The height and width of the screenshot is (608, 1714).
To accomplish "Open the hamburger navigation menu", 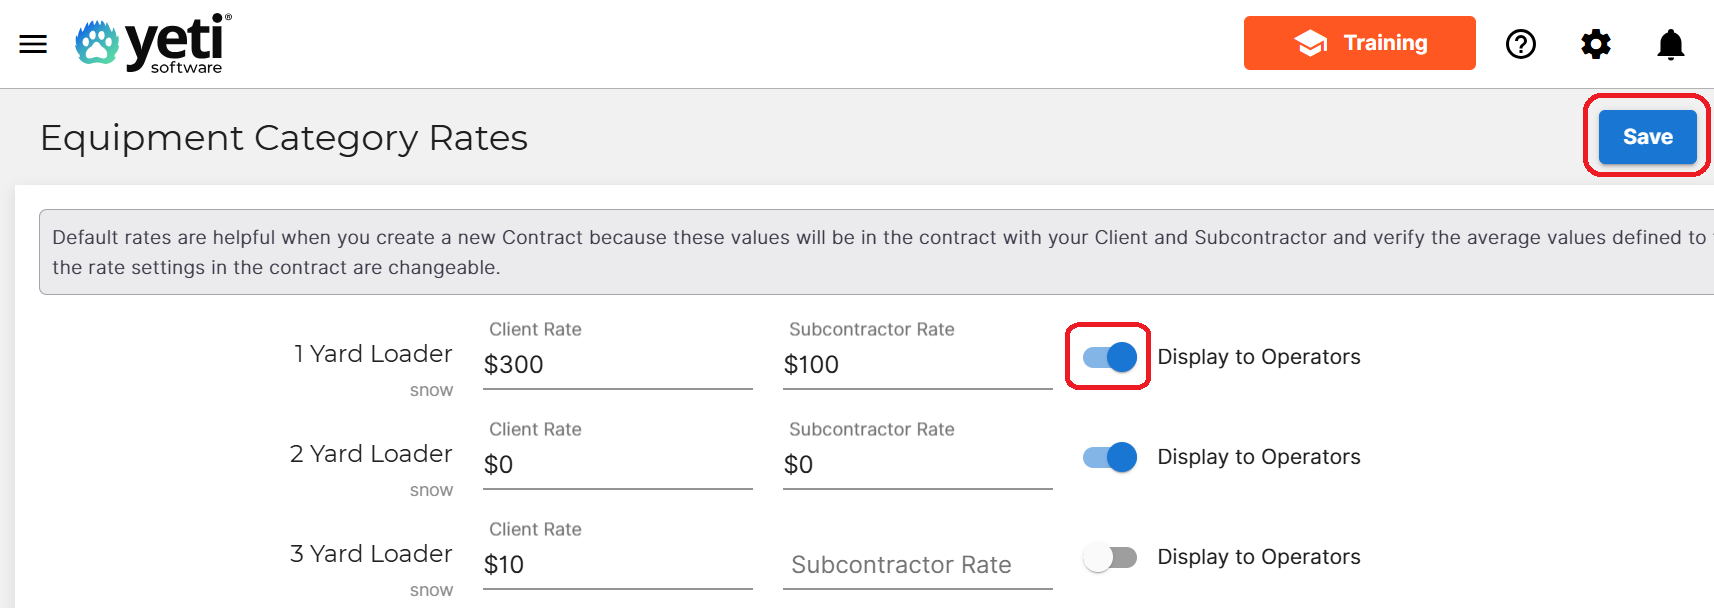I will coord(33,44).
